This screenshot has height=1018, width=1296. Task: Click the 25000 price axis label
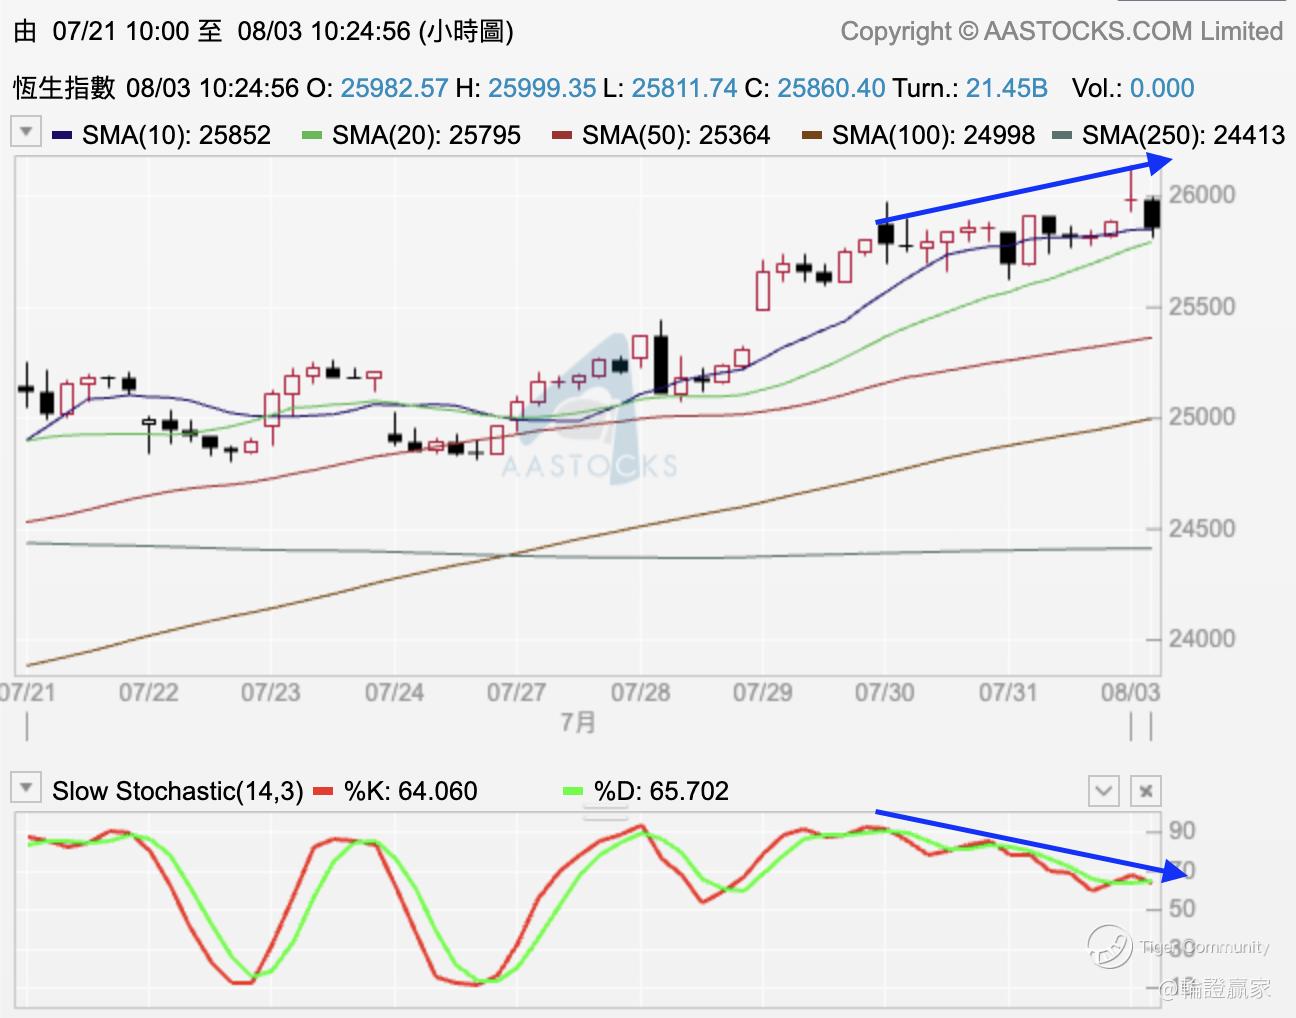[x=1202, y=417]
